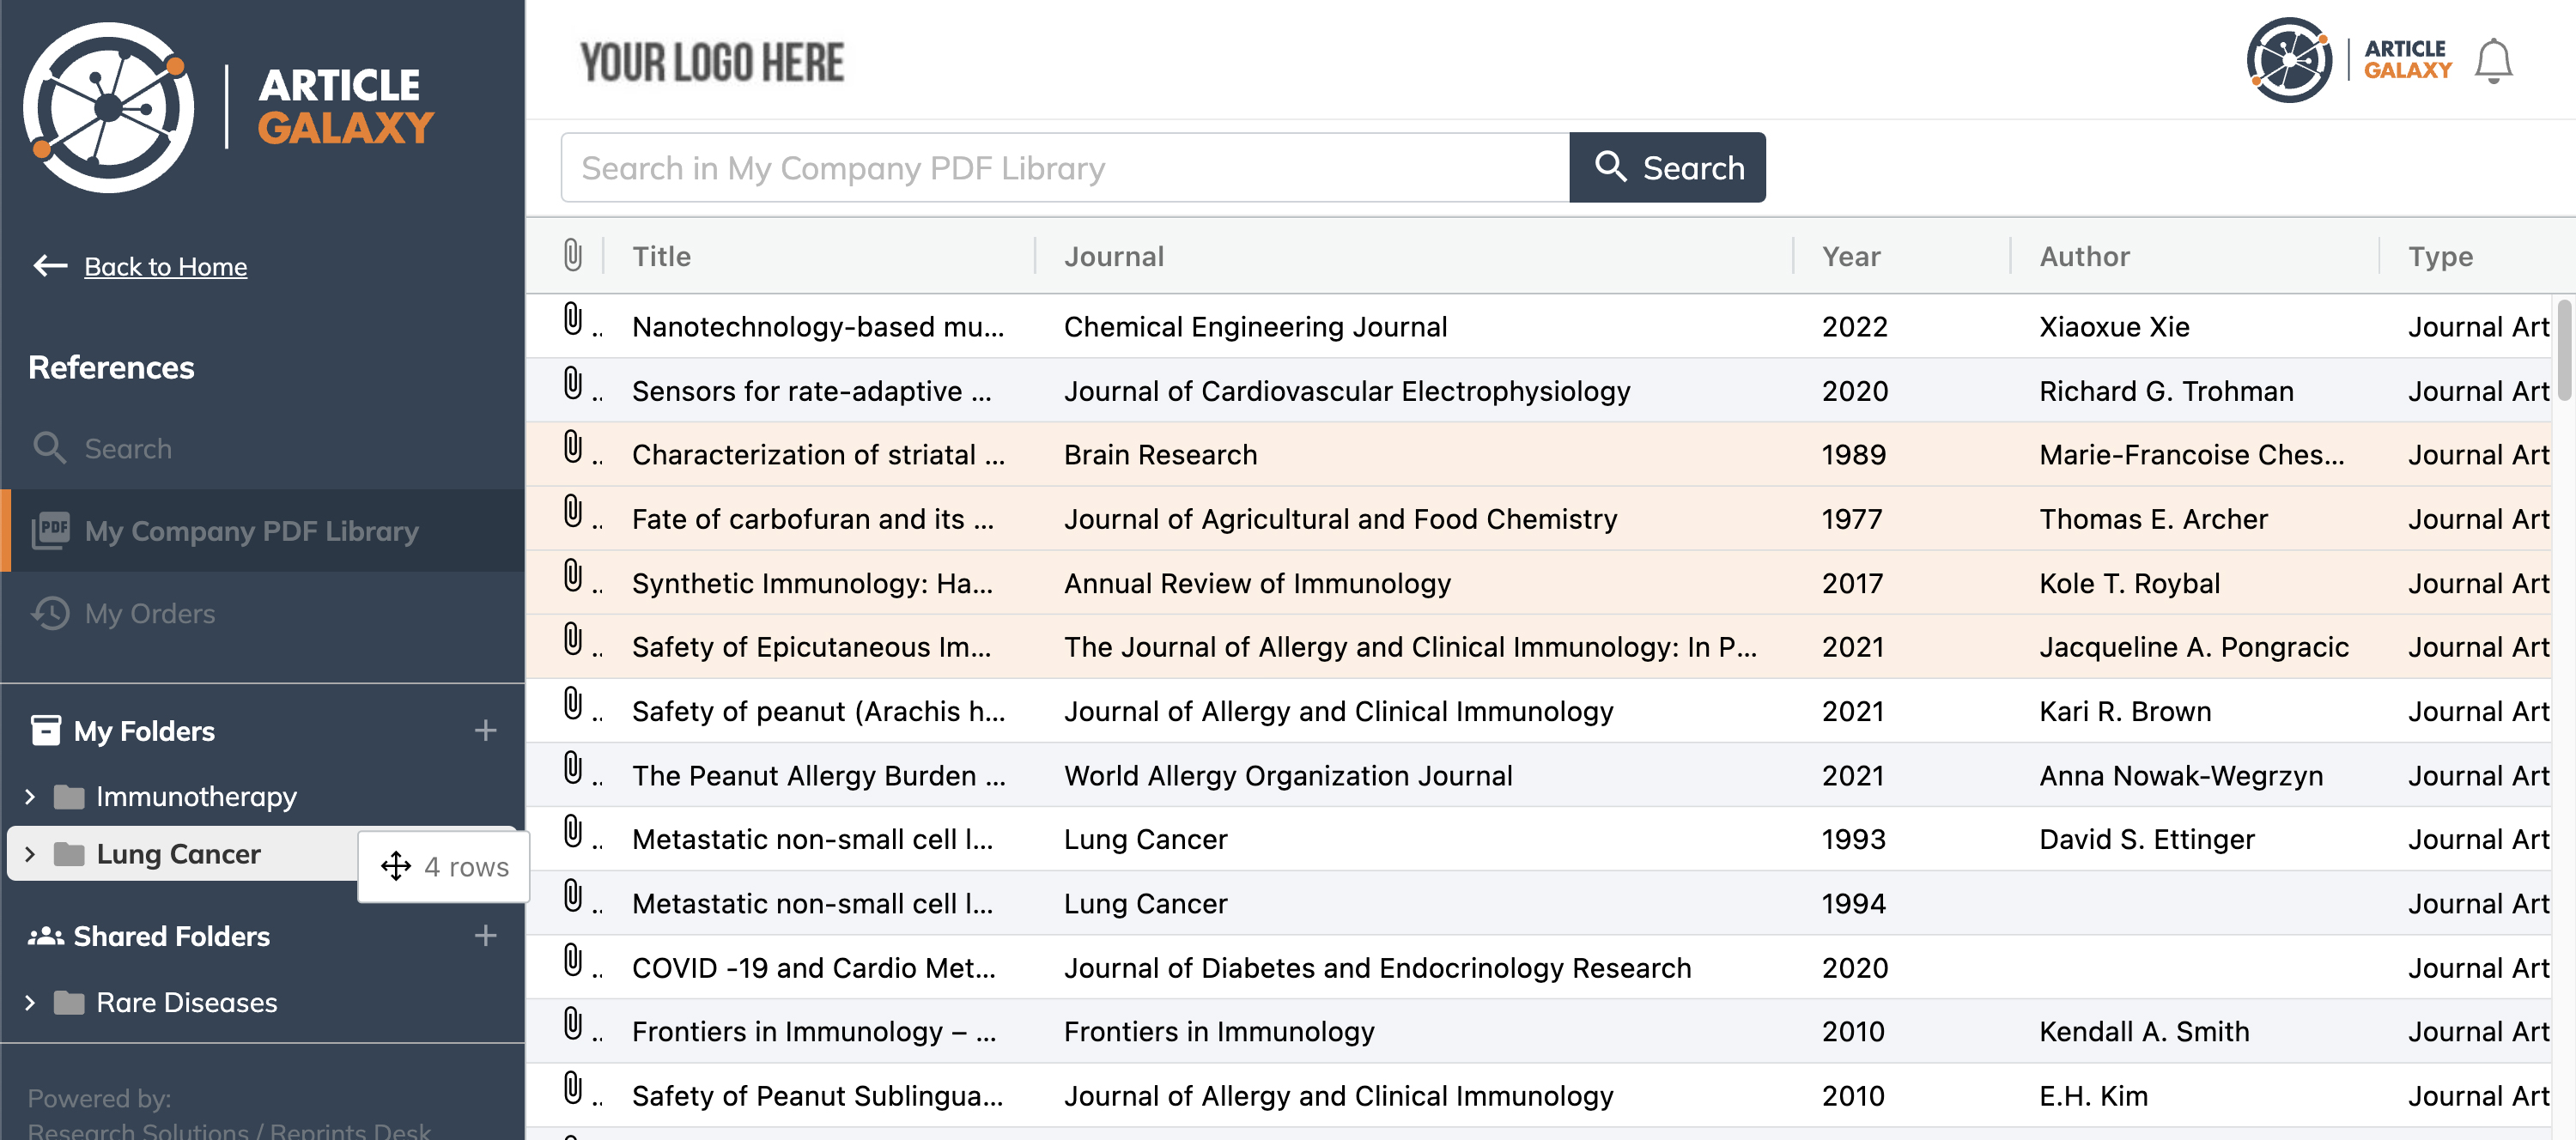2576x1140 pixels.
Task: Expand the Immunotherapy folder chevron
Action: [x=30, y=797]
